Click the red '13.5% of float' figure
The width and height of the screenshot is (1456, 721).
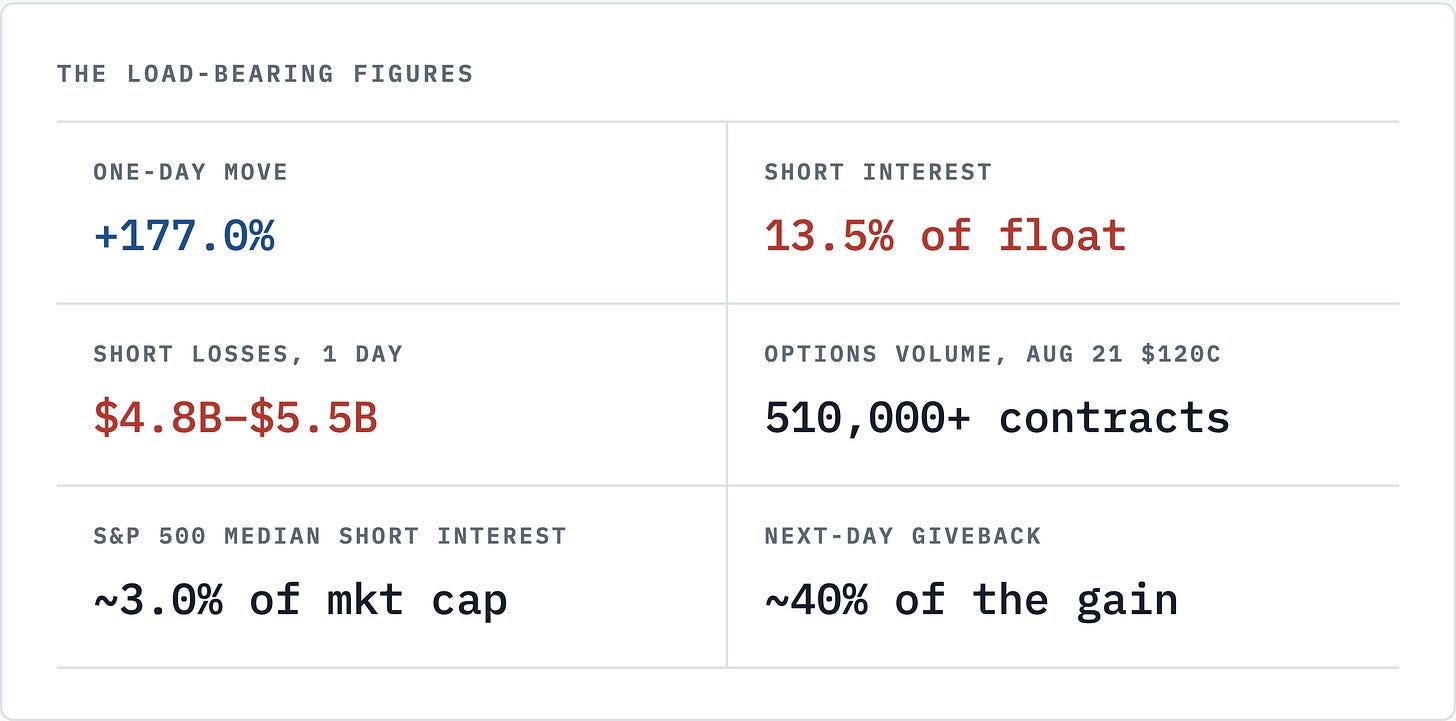tap(946, 236)
